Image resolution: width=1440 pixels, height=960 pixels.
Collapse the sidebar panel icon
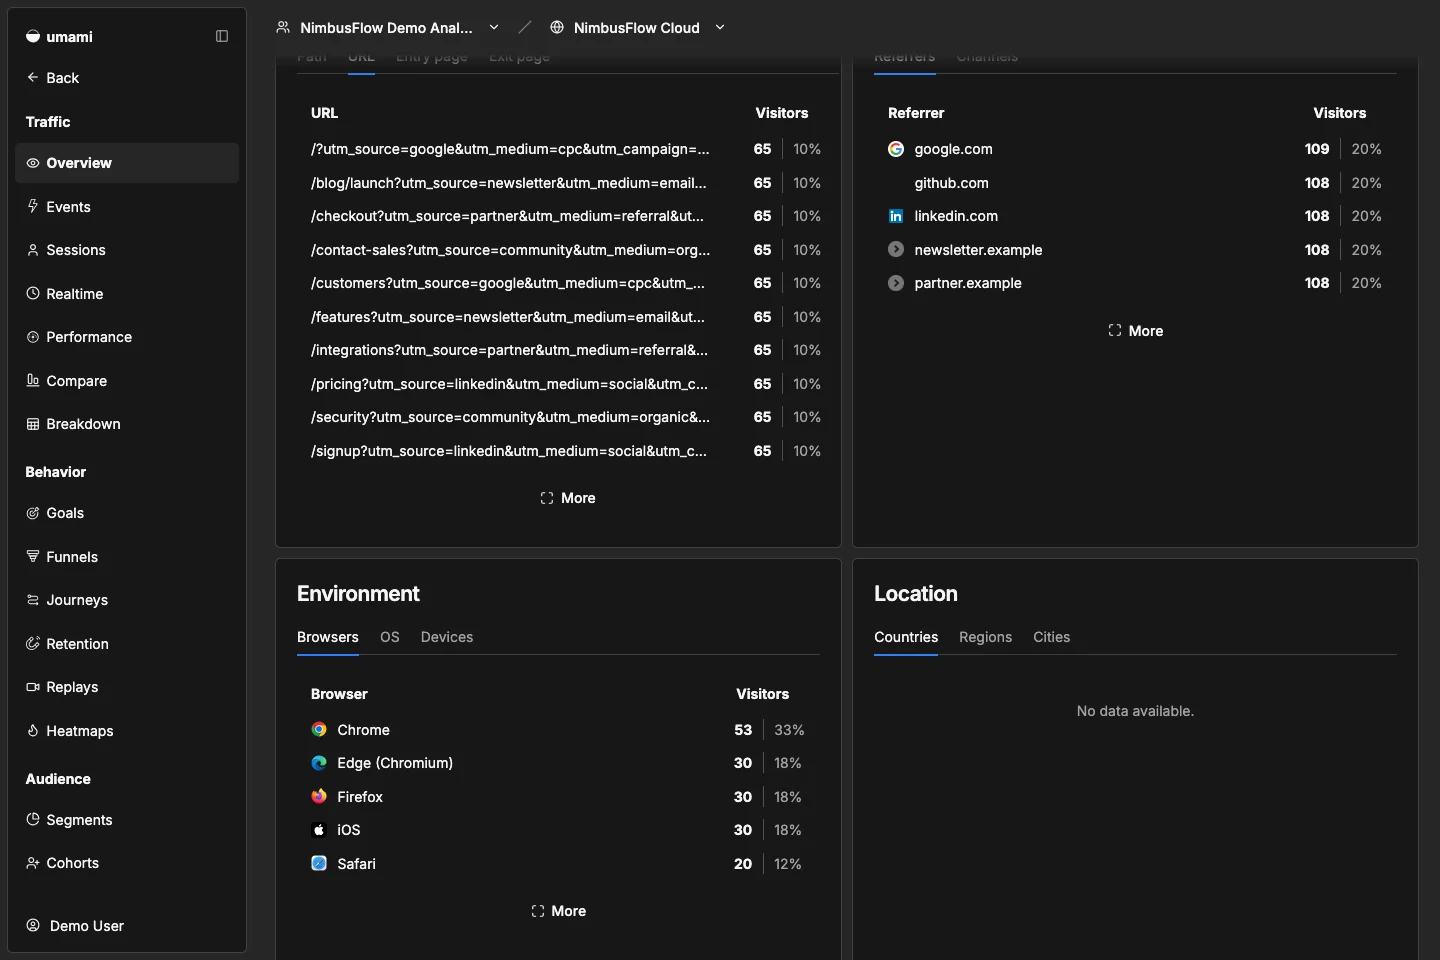point(222,36)
